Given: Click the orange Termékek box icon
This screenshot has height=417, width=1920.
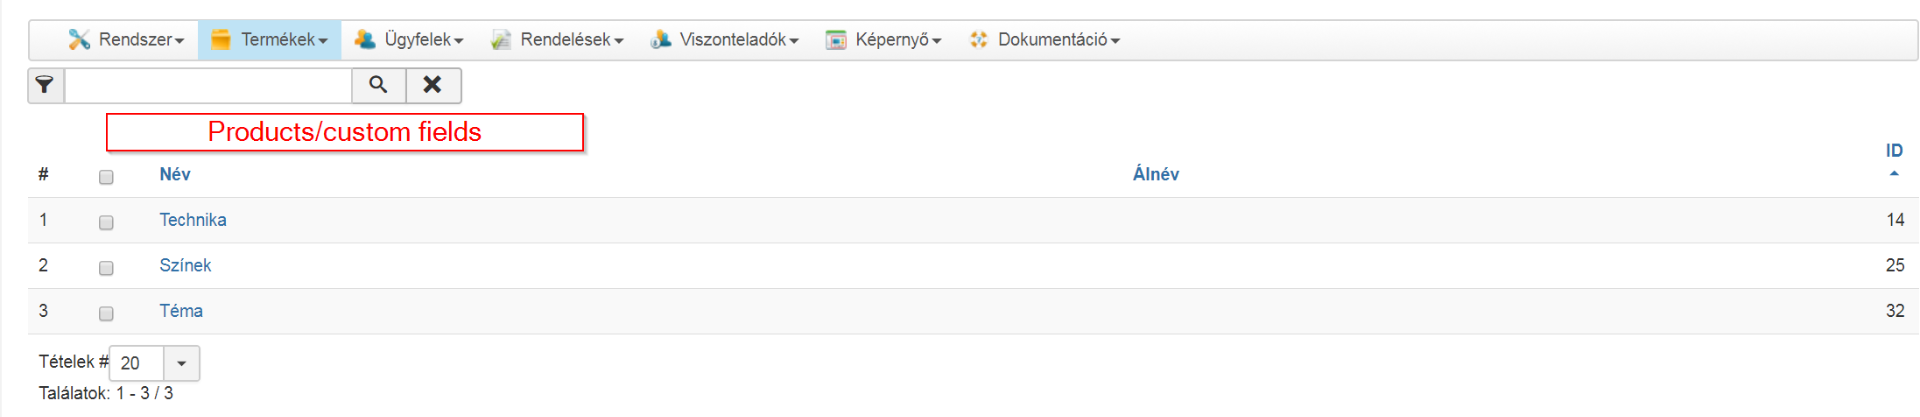Looking at the screenshot, I should (221, 40).
